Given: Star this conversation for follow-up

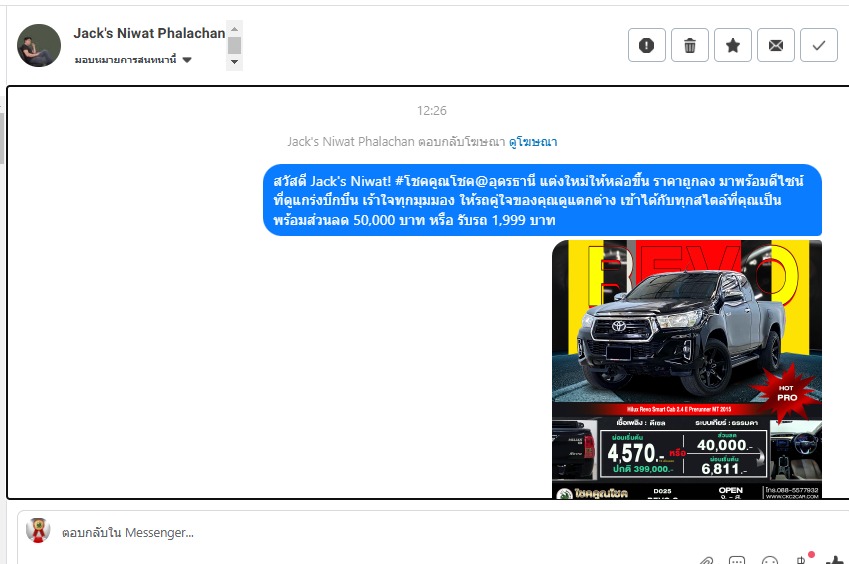Looking at the screenshot, I should (732, 45).
